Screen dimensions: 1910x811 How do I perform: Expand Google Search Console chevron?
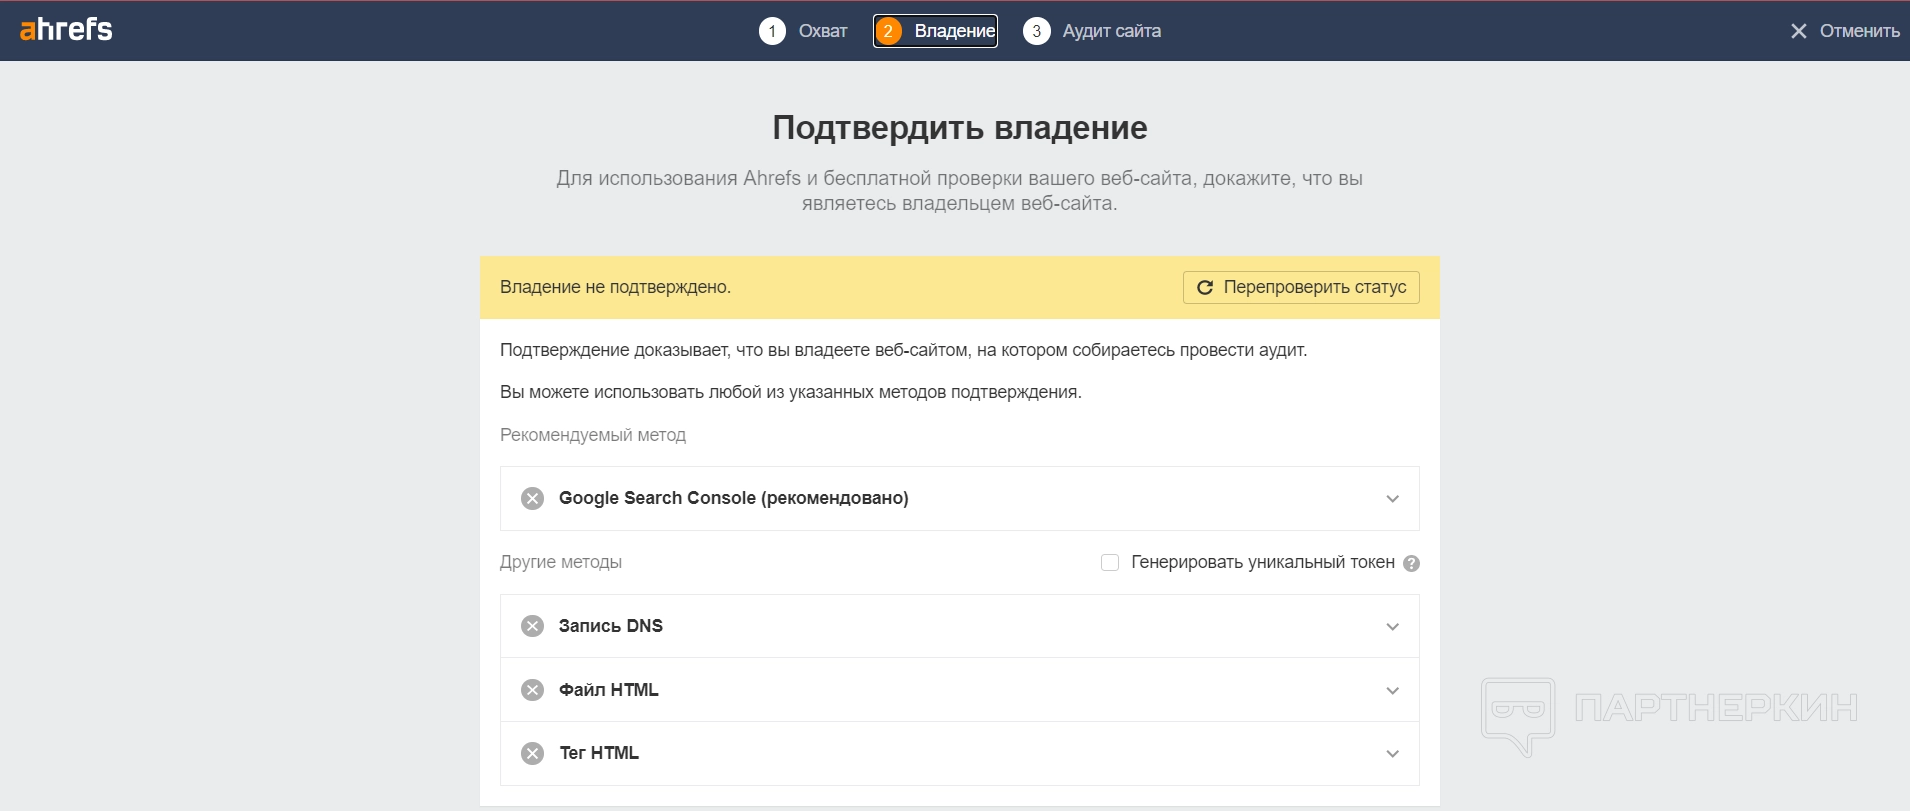1392,499
